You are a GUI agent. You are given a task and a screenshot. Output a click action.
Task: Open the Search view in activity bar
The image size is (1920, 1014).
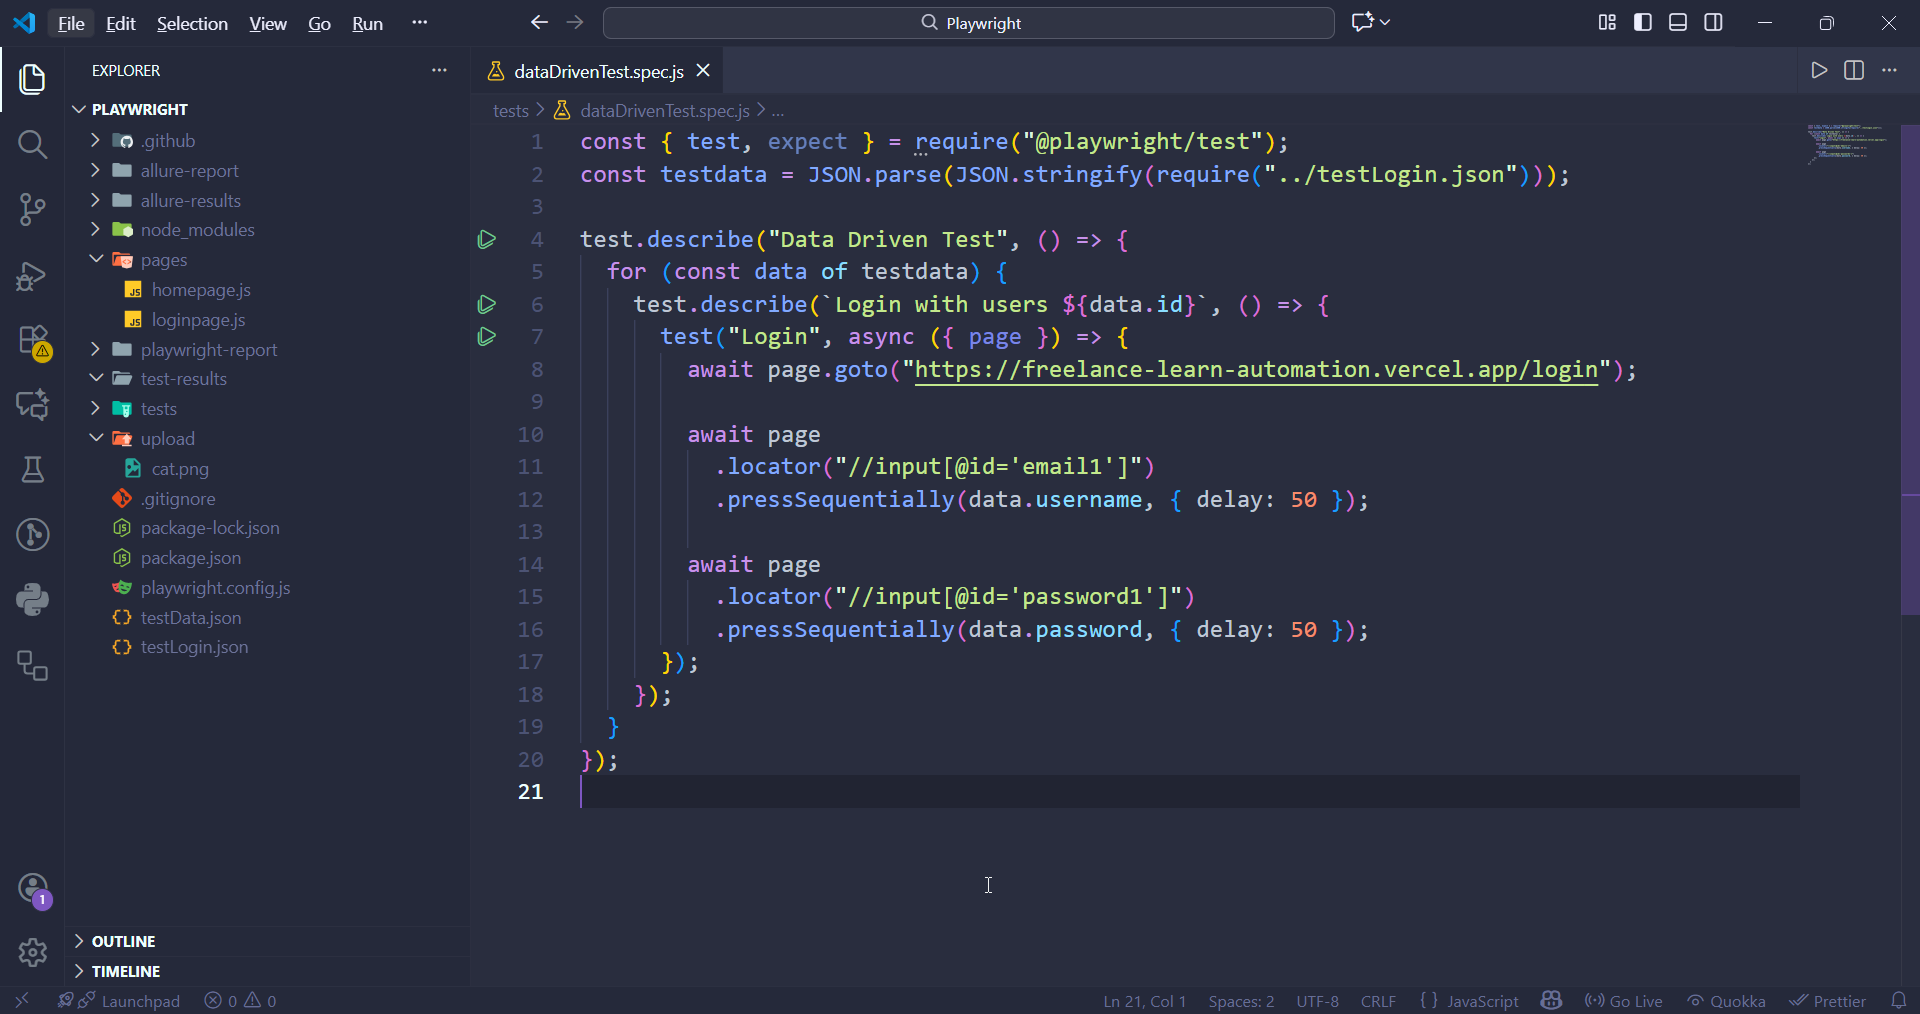tap(32, 145)
